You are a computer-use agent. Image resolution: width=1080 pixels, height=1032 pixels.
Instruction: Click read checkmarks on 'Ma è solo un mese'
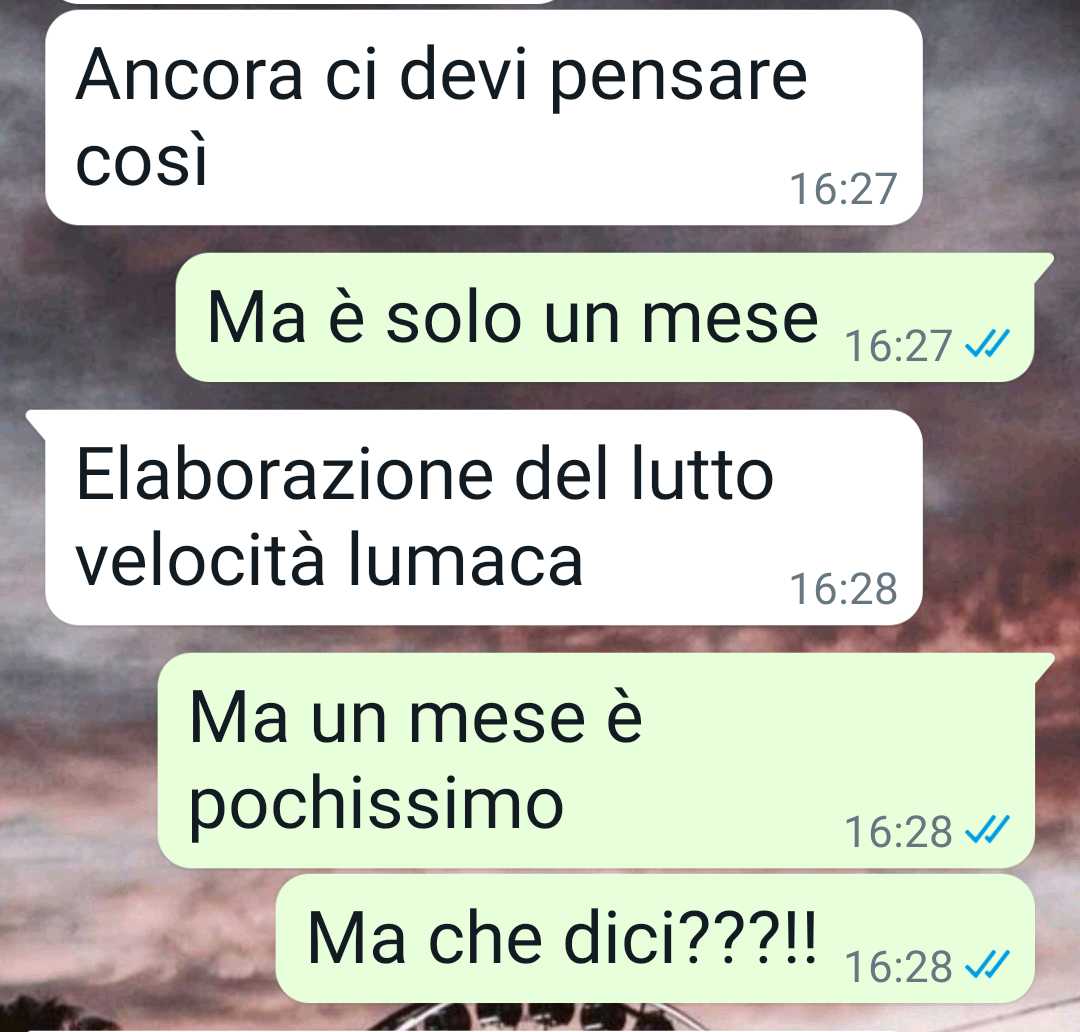click(x=987, y=344)
